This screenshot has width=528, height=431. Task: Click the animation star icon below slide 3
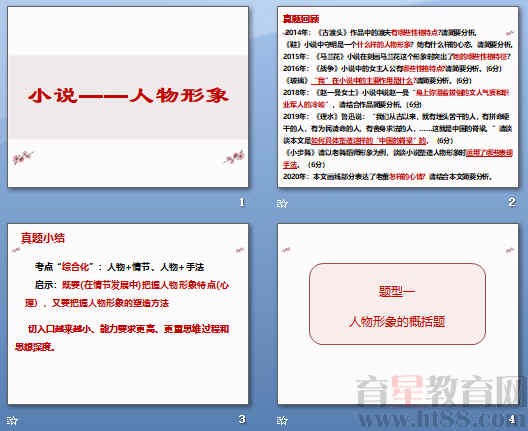[12, 420]
